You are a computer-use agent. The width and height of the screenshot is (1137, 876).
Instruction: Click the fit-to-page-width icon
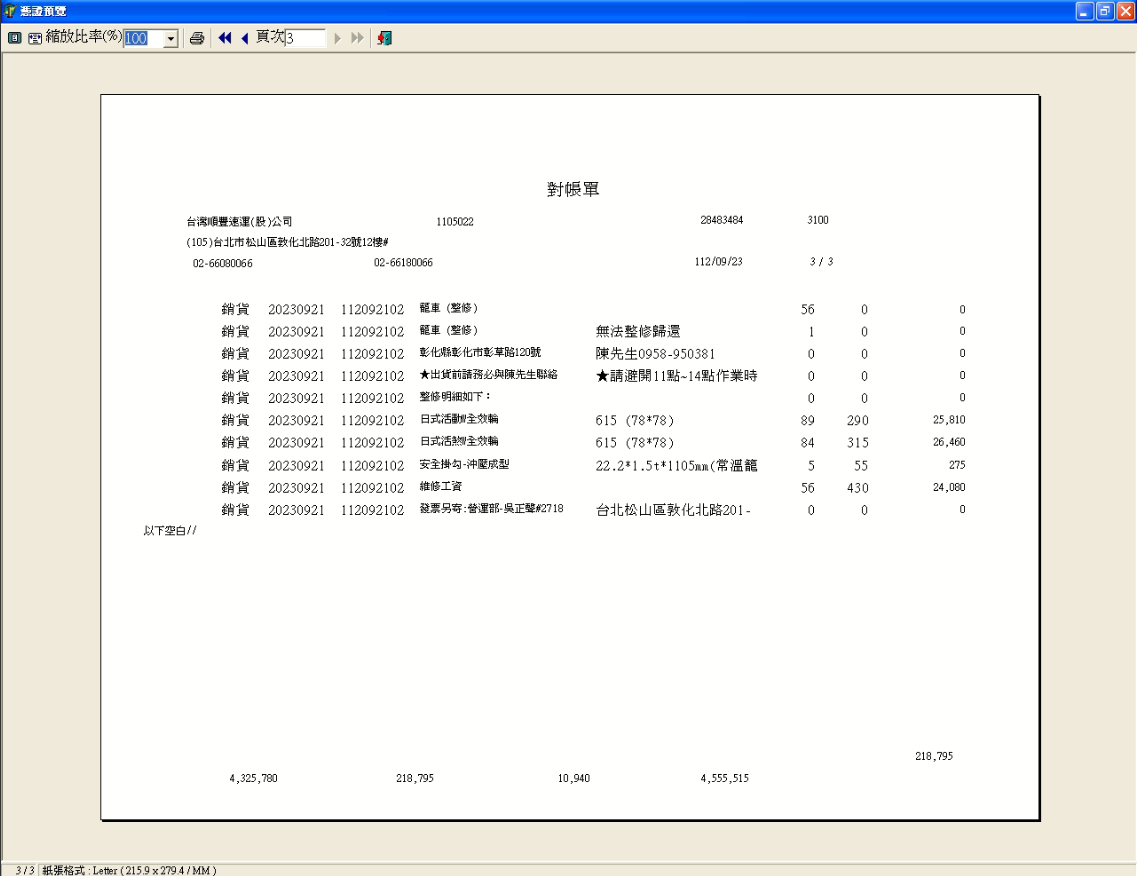click(x=33, y=38)
